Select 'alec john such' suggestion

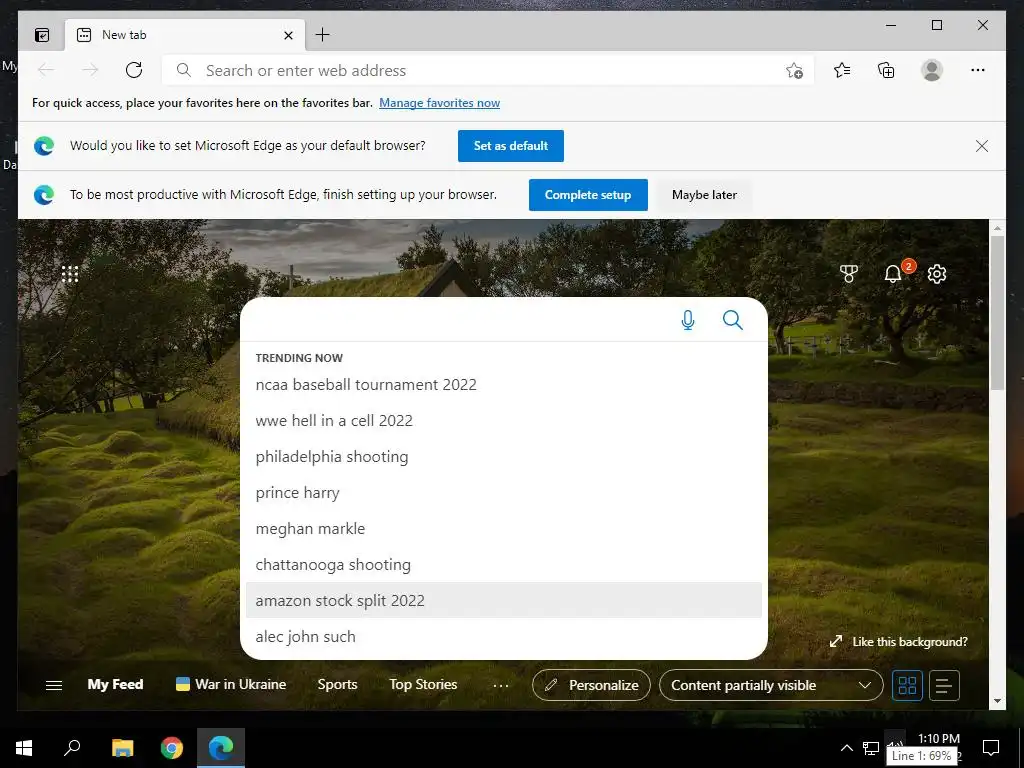[x=504, y=636]
